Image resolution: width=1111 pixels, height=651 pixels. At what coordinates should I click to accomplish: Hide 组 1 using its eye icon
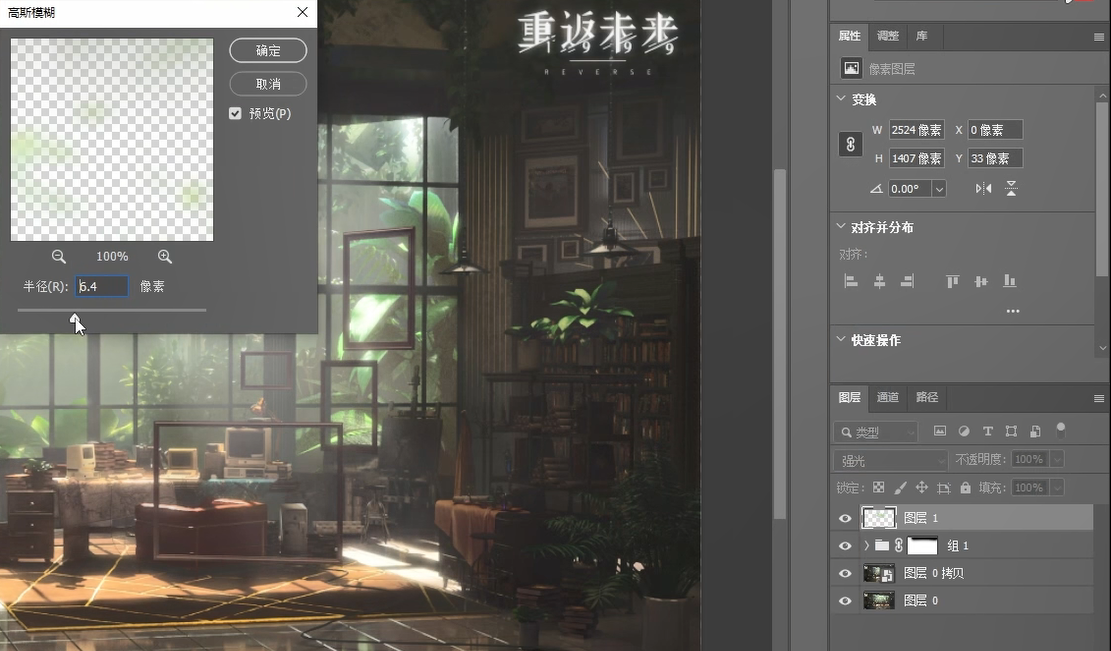coord(845,545)
